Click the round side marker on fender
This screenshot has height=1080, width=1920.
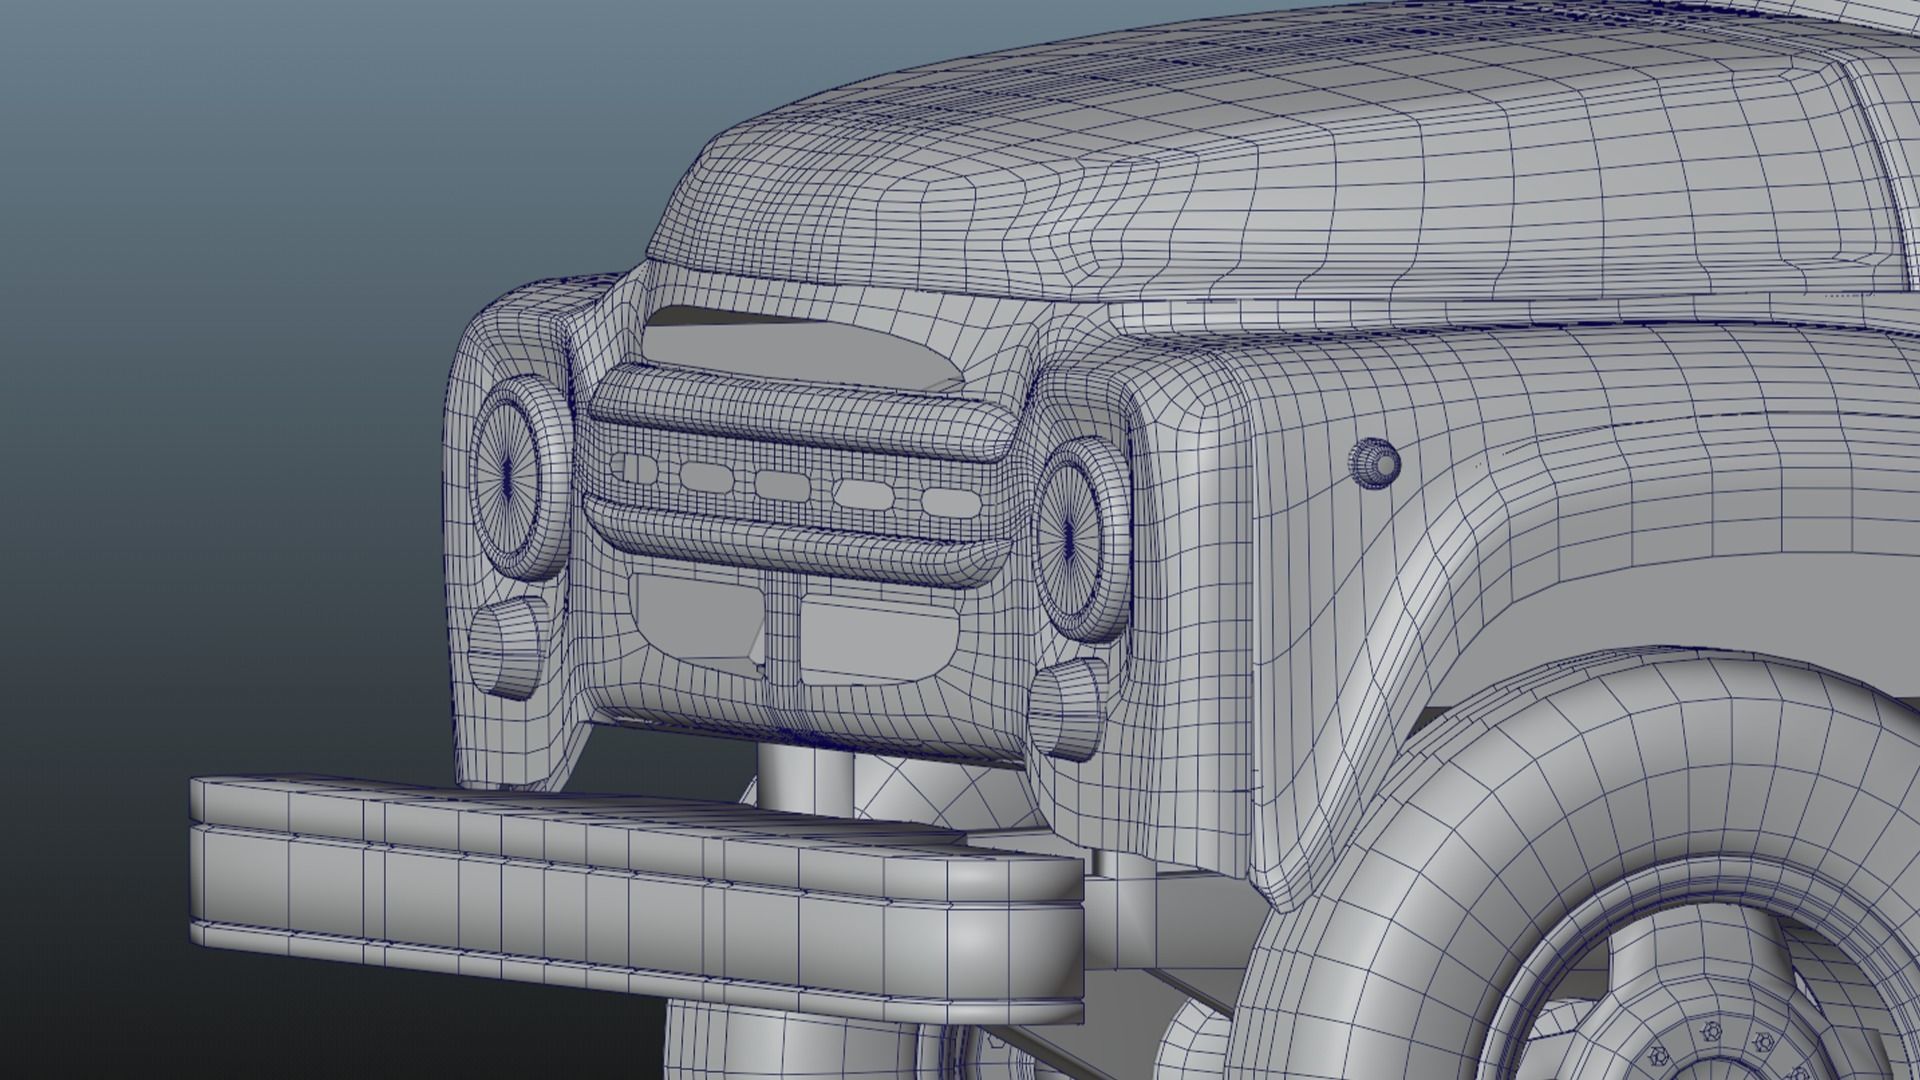(1375, 463)
